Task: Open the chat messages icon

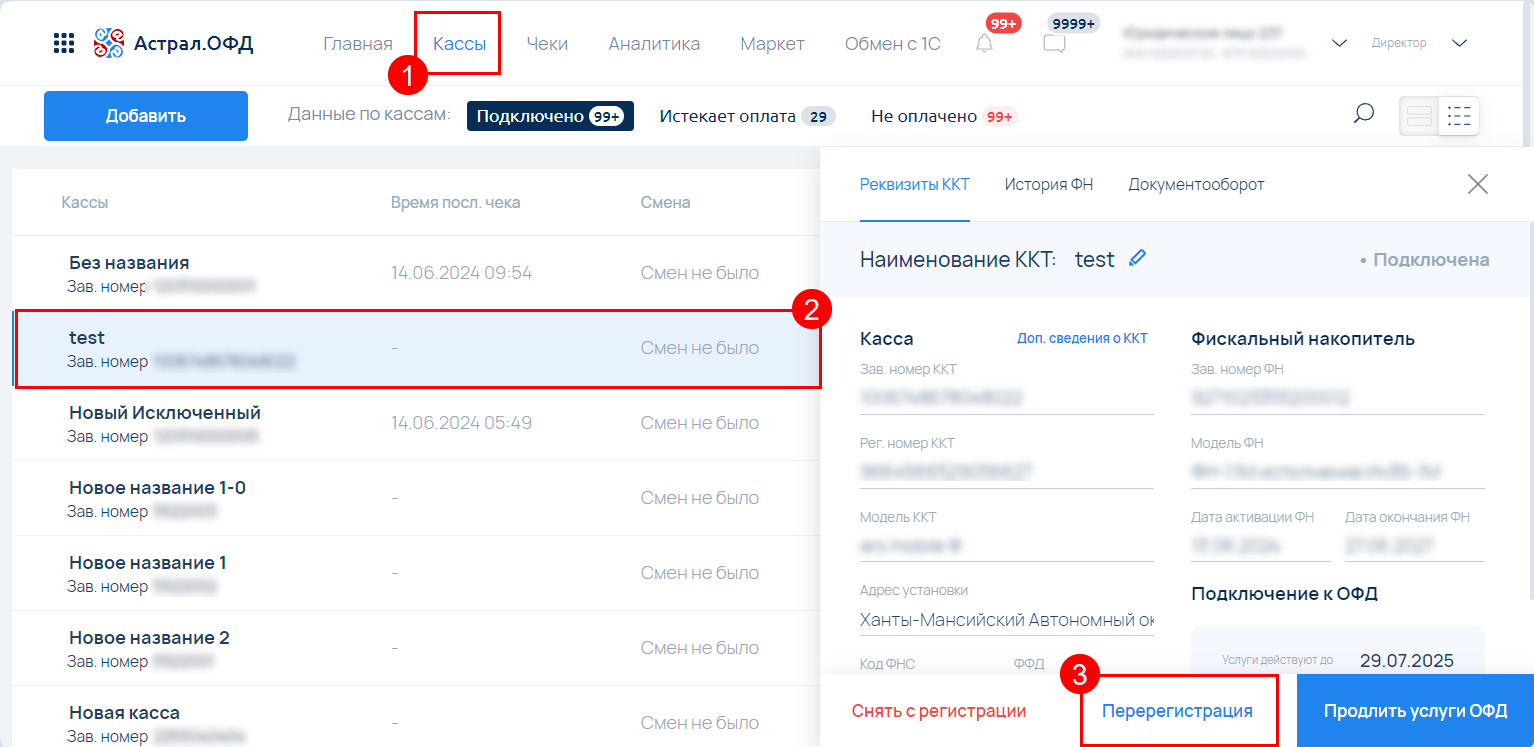Action: pos(1054,43)
